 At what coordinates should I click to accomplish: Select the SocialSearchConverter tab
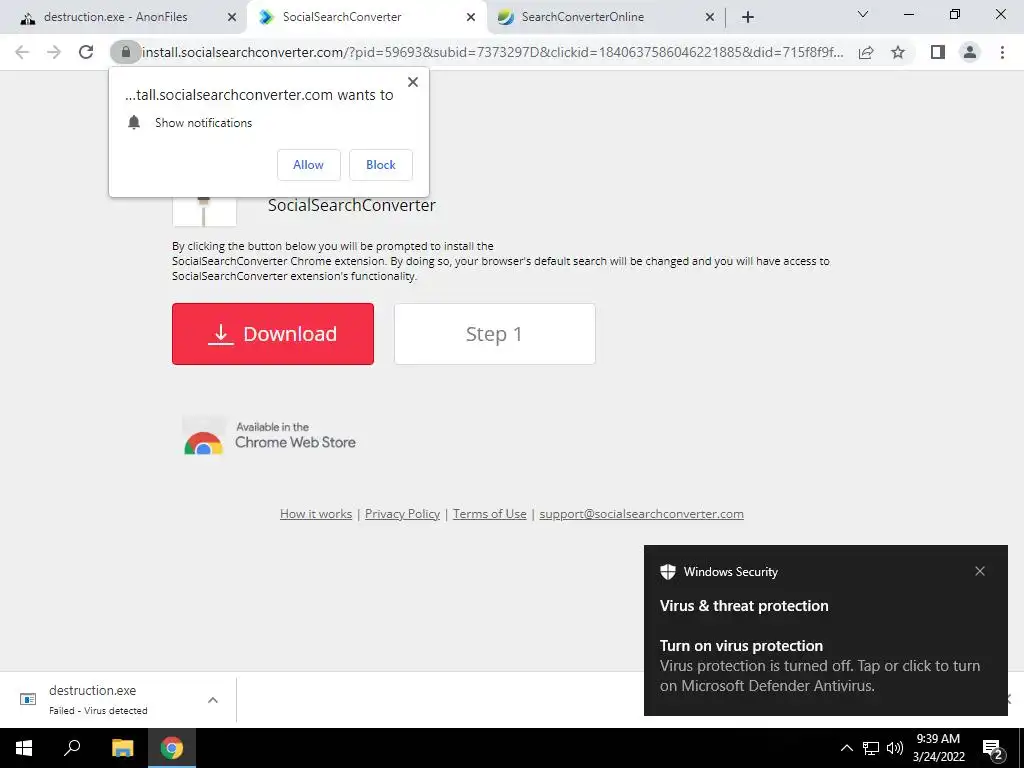(366, 17)
